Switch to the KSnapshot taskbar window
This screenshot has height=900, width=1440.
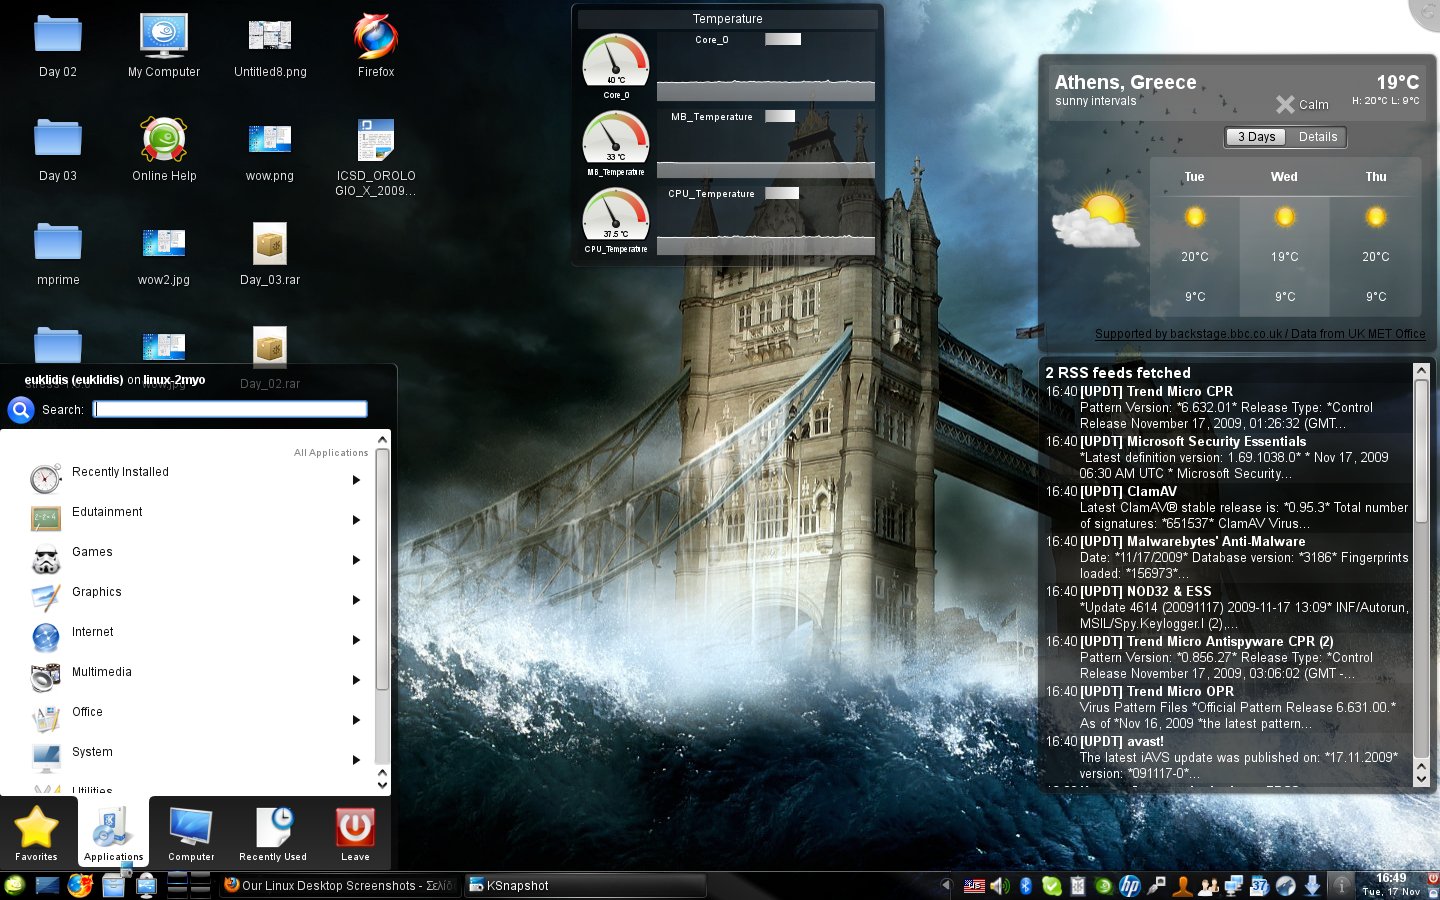tap(585, 885)
